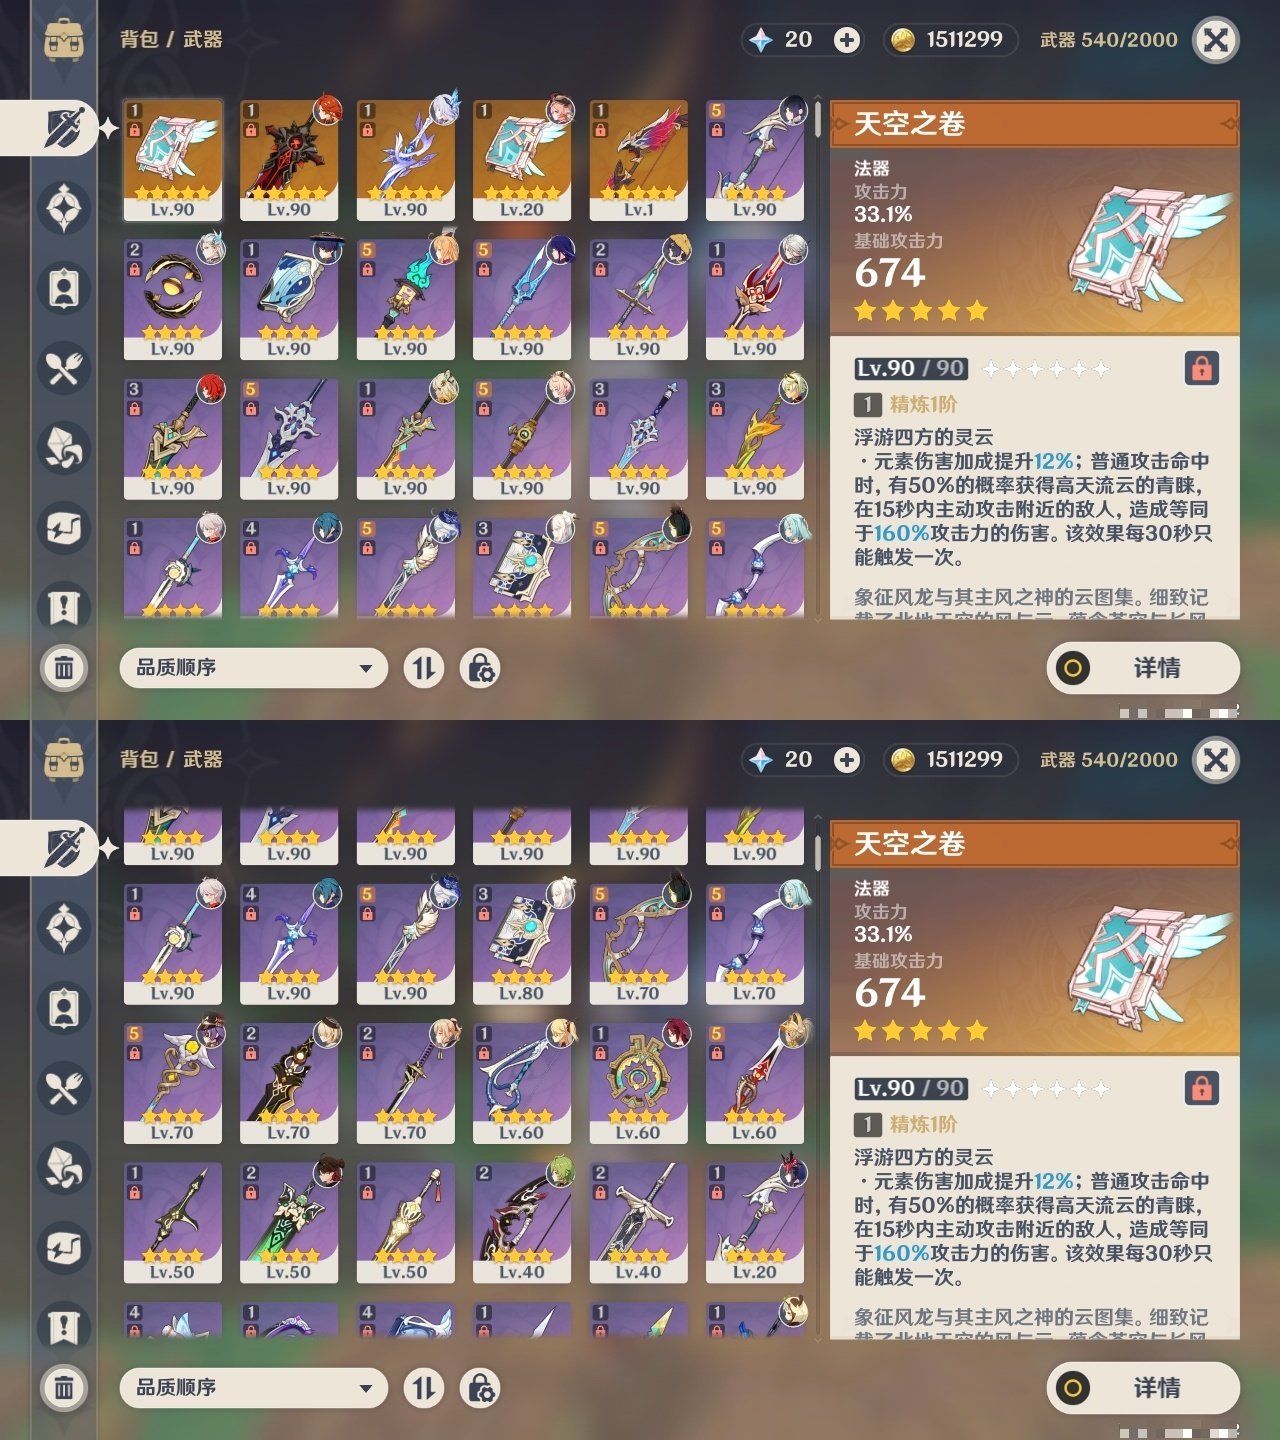Add primogems with plus icon in lower screenshot
Screen dimensions: 1280x1440
coord(847,759)
